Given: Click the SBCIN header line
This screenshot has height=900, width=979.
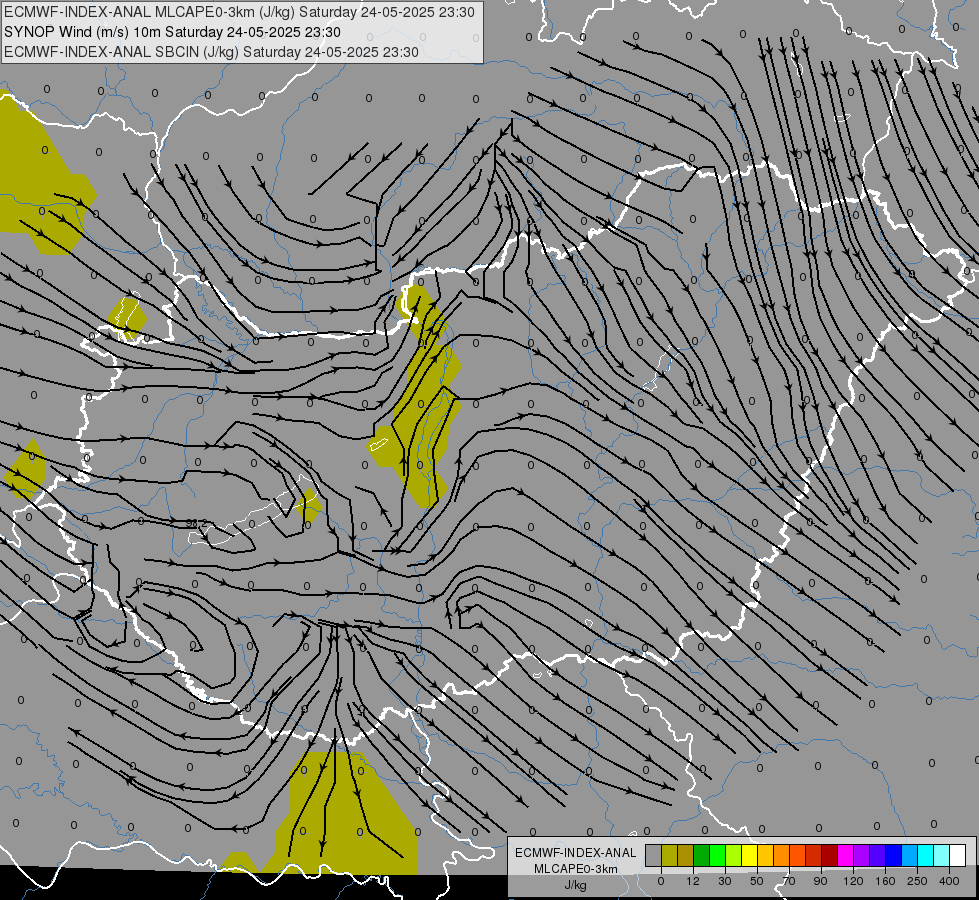Looking at the screenshot, I should tap(211, 52).
